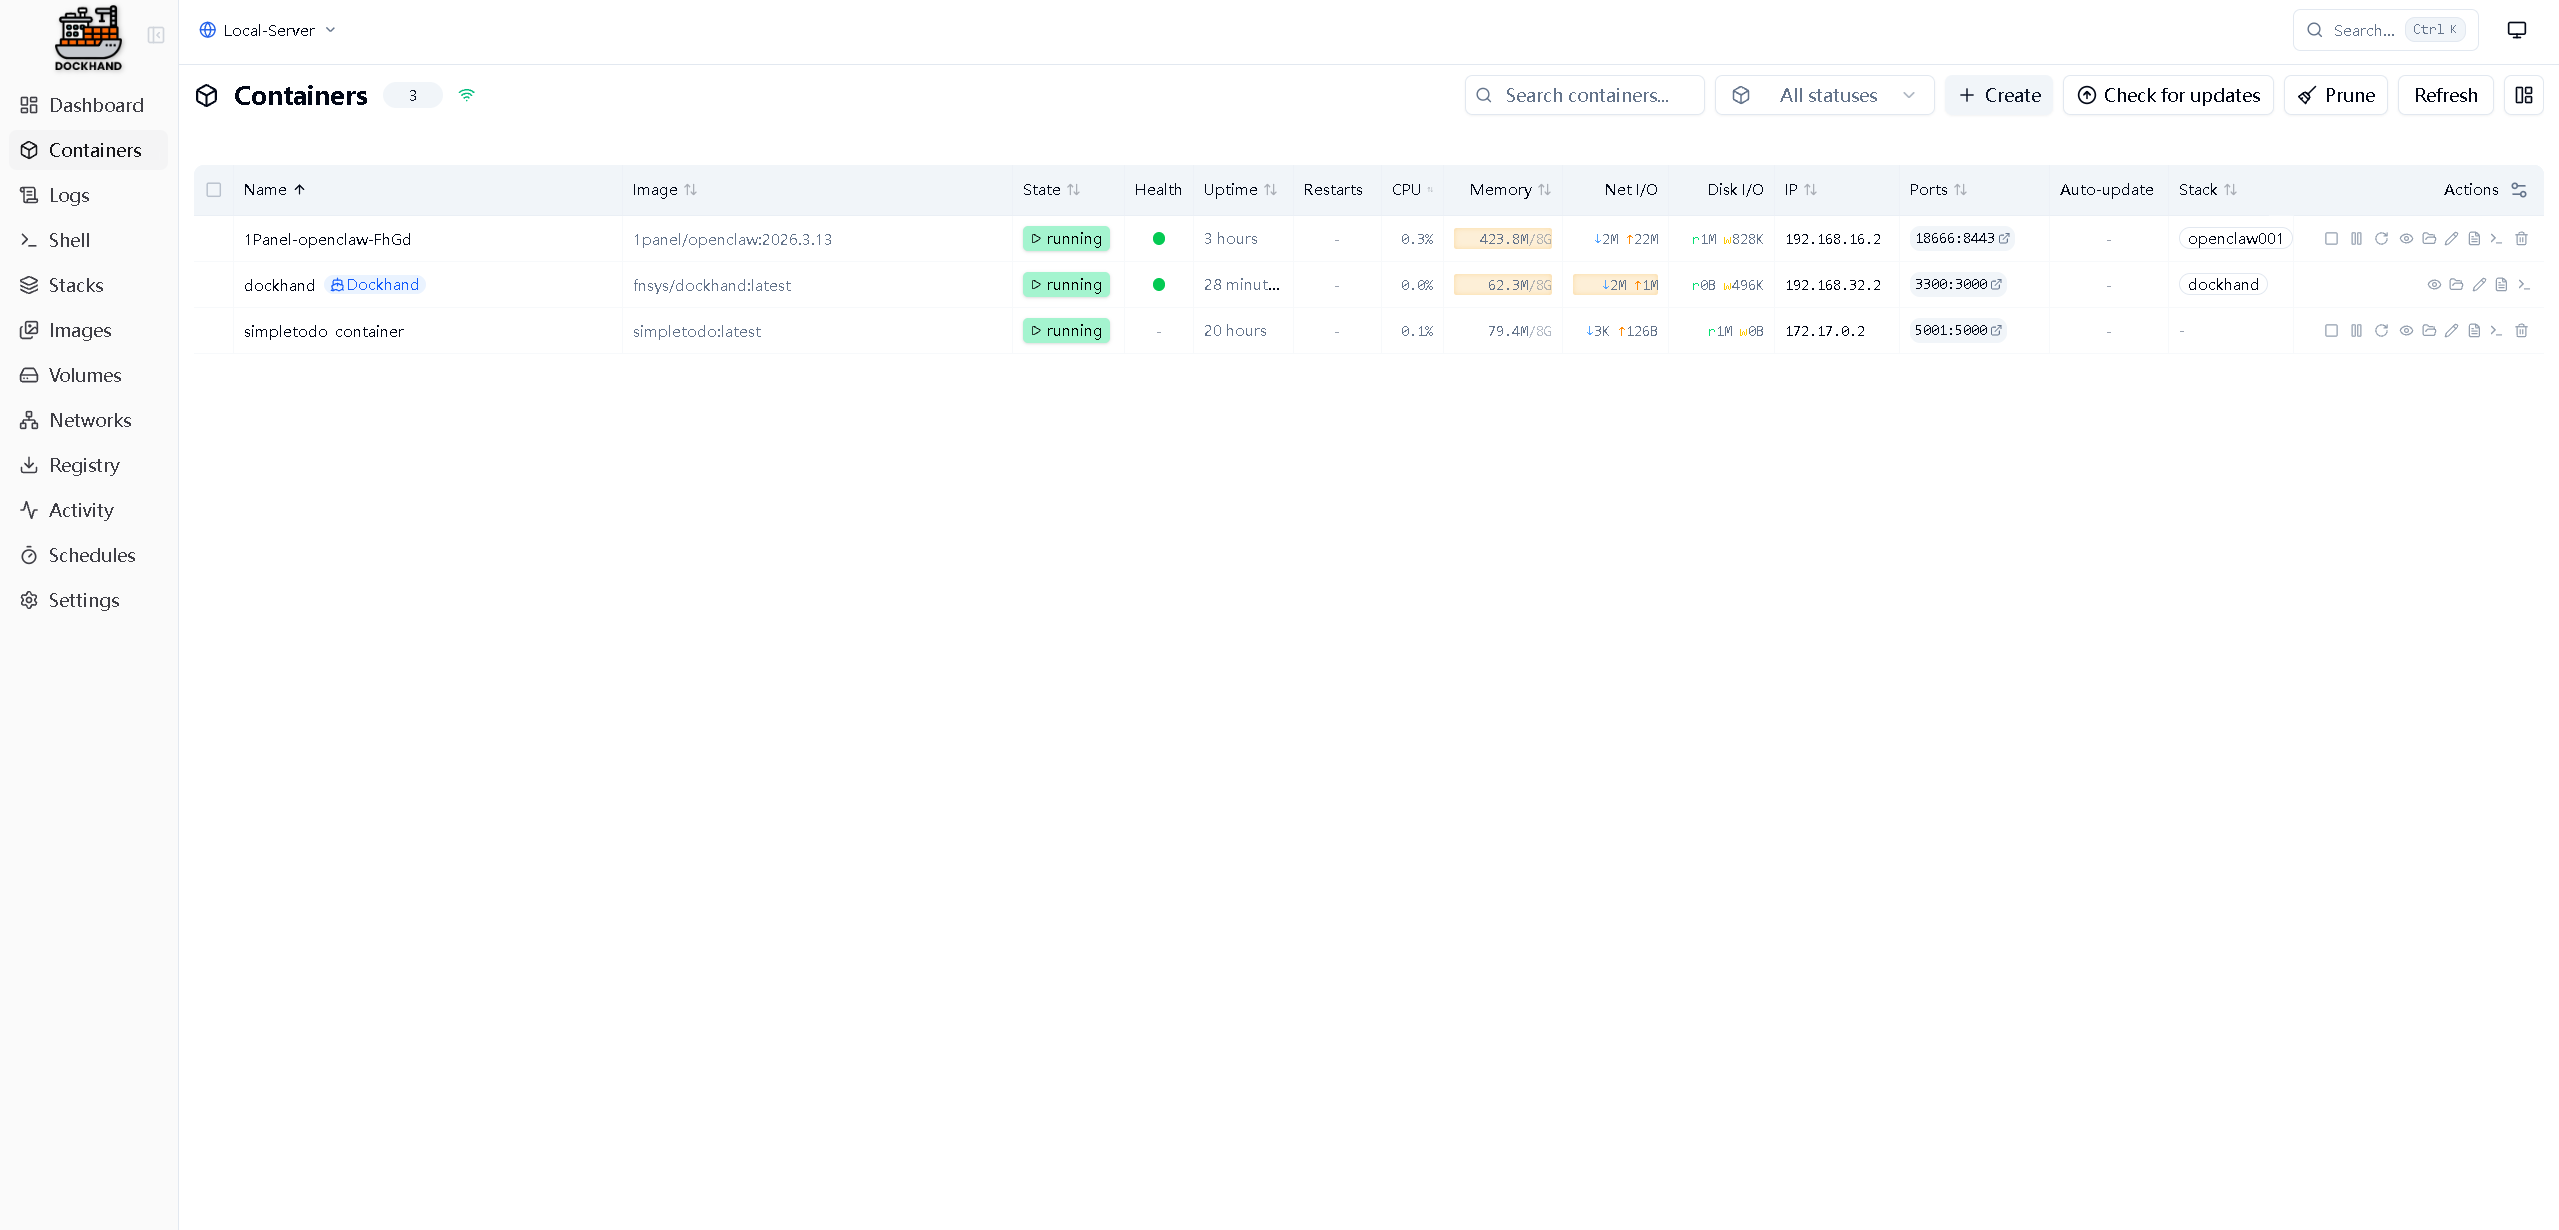Create a new container
Screen dimensions: 2559x1230
[1998, 95]
